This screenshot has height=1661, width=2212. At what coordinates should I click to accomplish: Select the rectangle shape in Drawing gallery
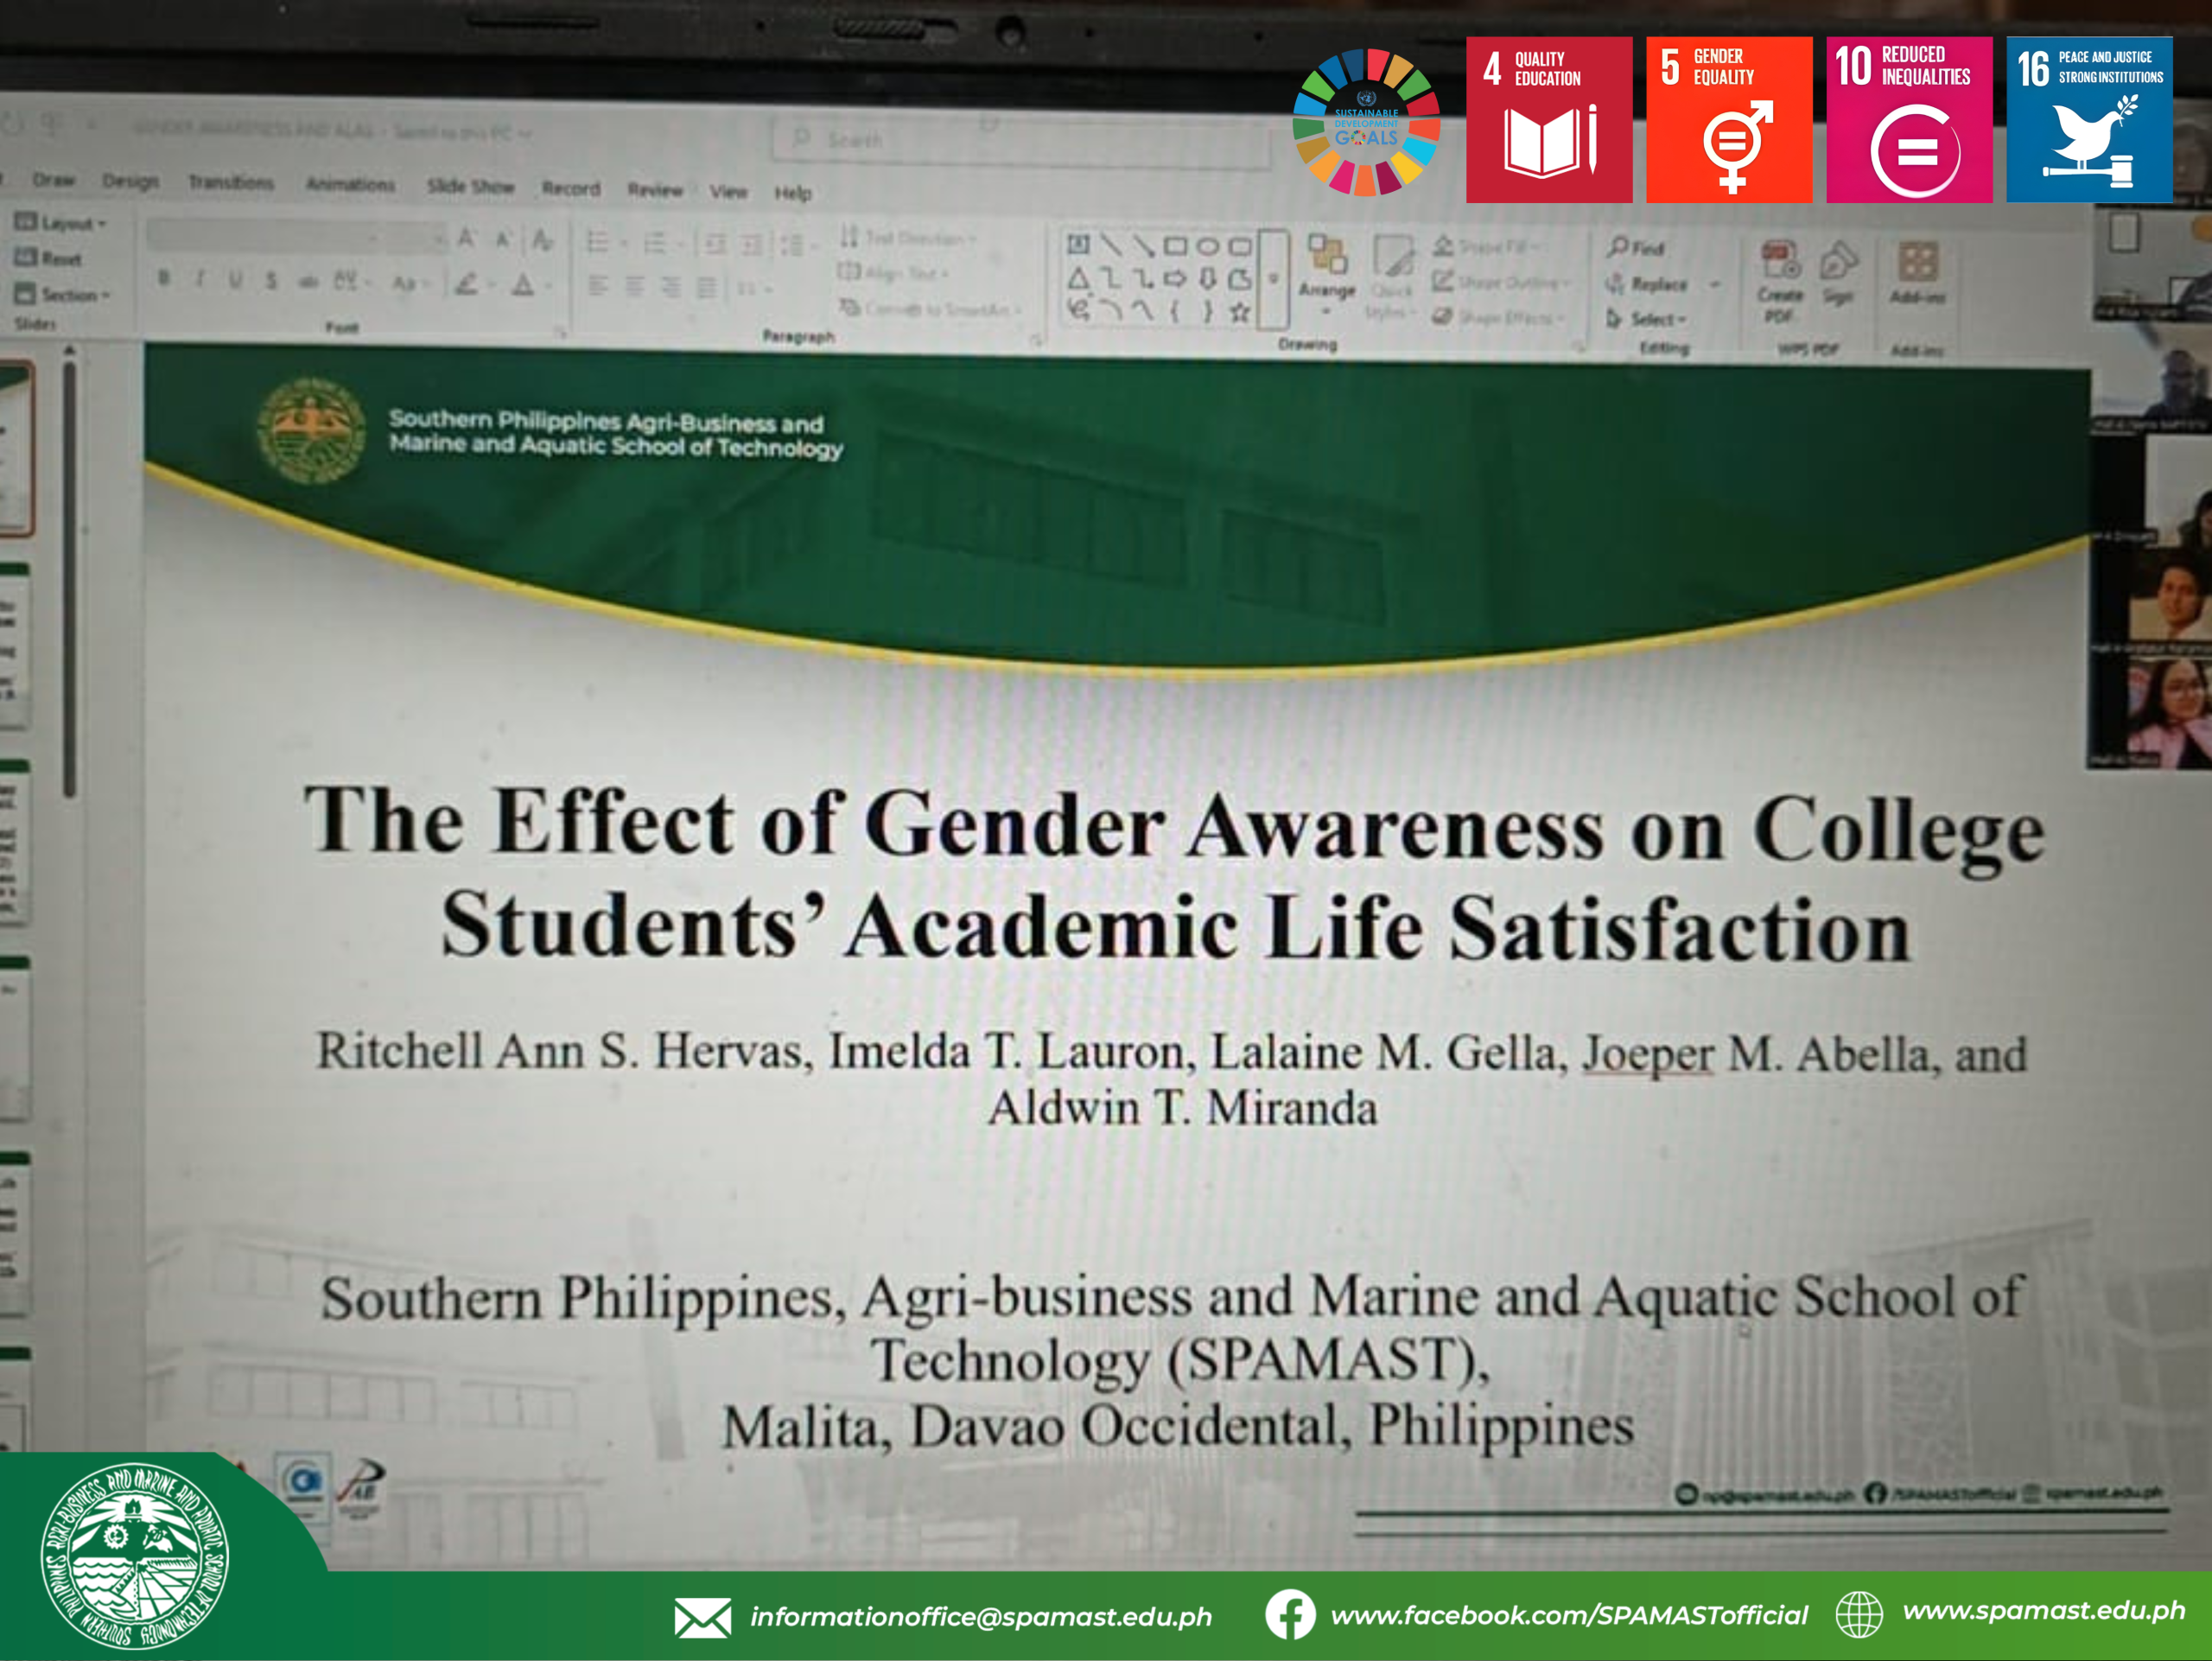click(1175, 246)
